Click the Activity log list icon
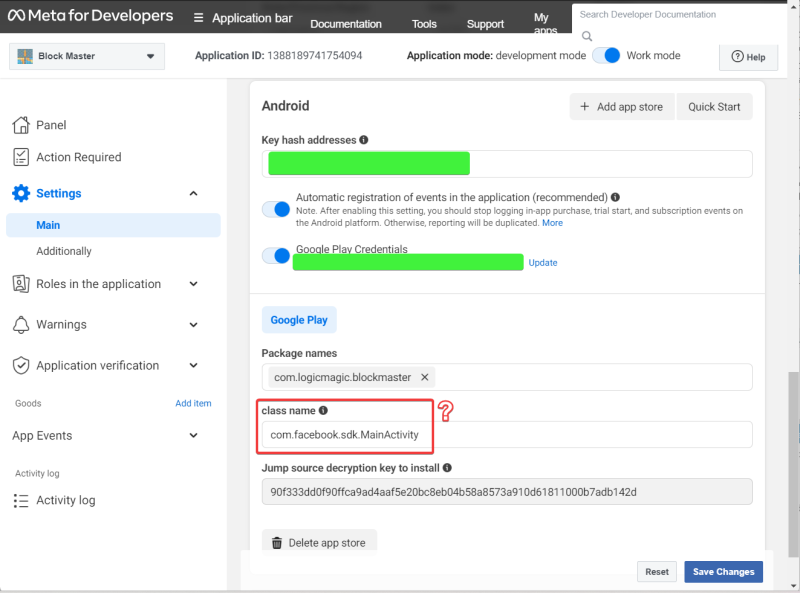The image size is (800, 593). pos(21,501)
